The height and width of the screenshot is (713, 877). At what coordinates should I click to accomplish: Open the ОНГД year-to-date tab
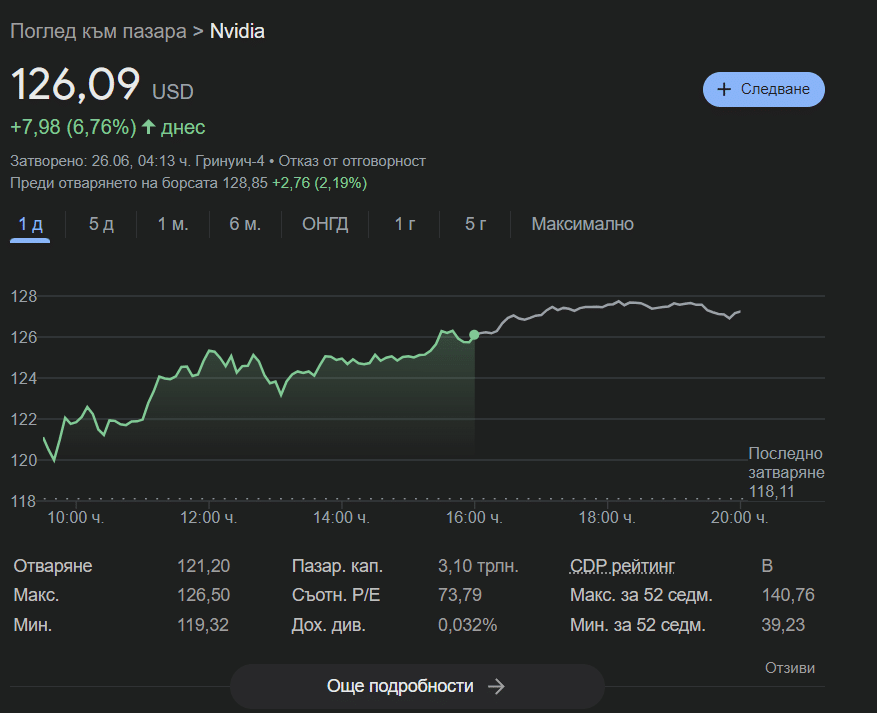point(325,224)
